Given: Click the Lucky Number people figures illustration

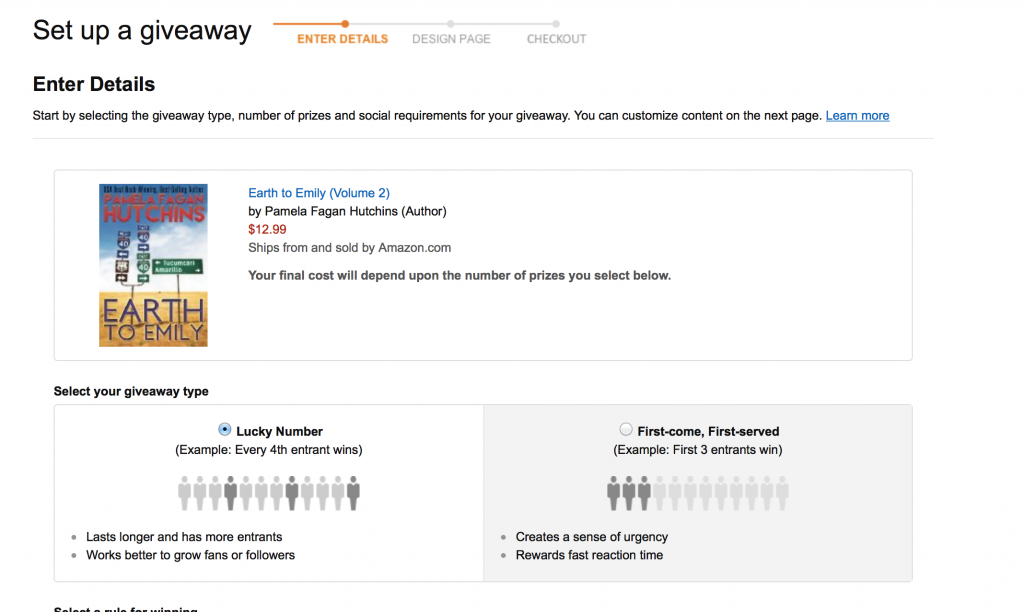Looking at the screenshot, I should [269, 493].
